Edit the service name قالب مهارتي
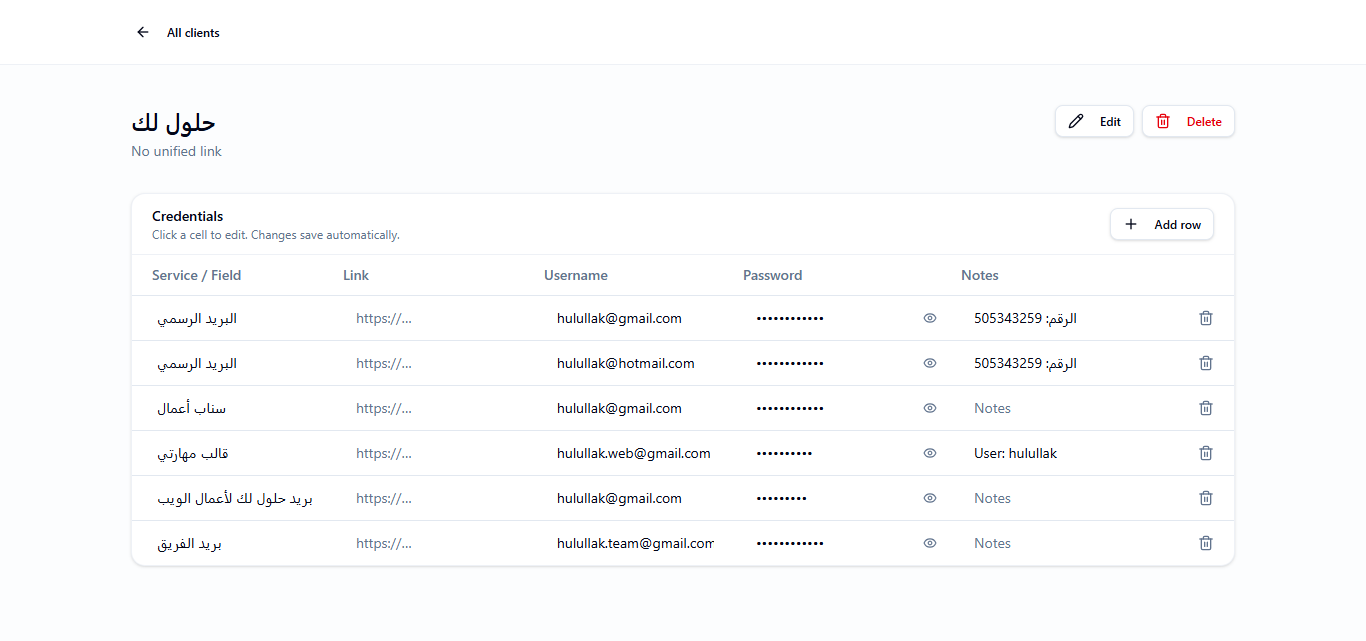Viewport: 1366px width, 641px height. [235, 453]
